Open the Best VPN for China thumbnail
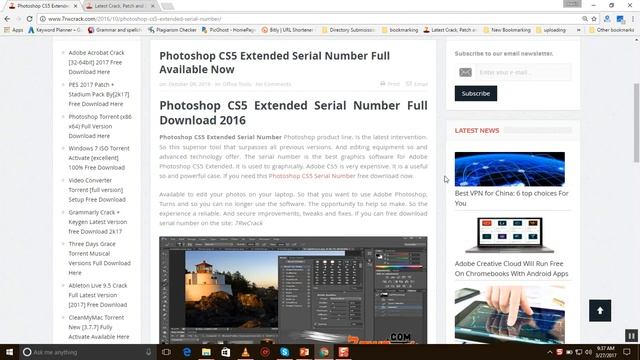The image size is (640, 360). pyautogui.click(x=509, y=169)
